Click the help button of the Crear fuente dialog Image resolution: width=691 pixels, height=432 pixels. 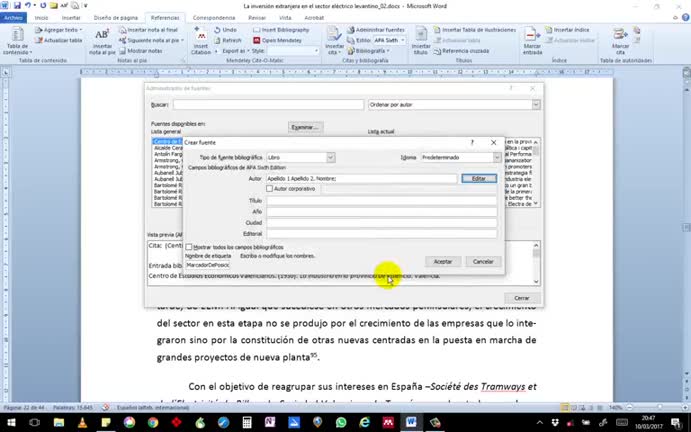click(x=472, y=142)
